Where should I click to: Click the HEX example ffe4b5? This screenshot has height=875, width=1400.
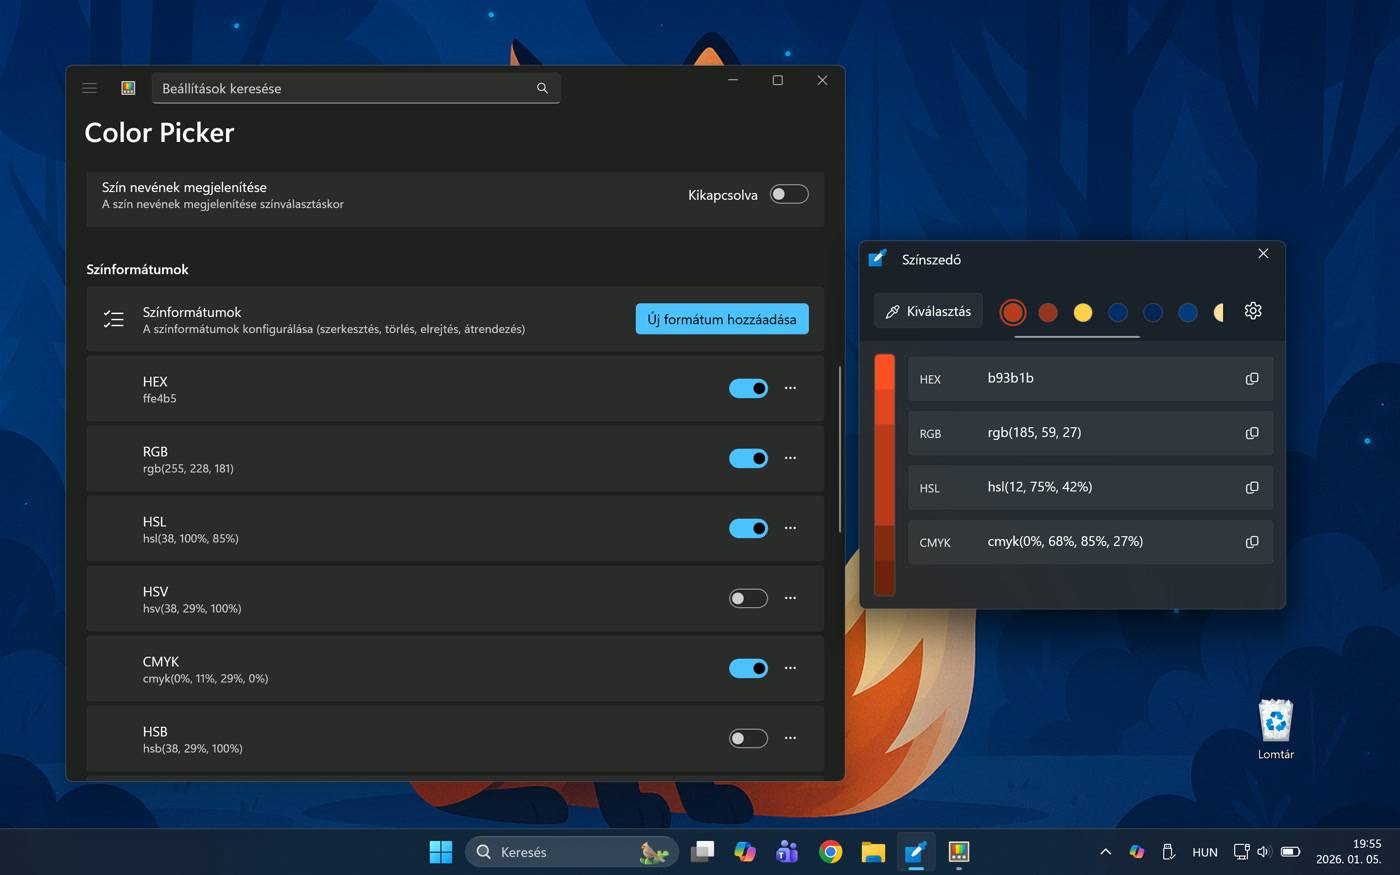(x=160, y=398)
